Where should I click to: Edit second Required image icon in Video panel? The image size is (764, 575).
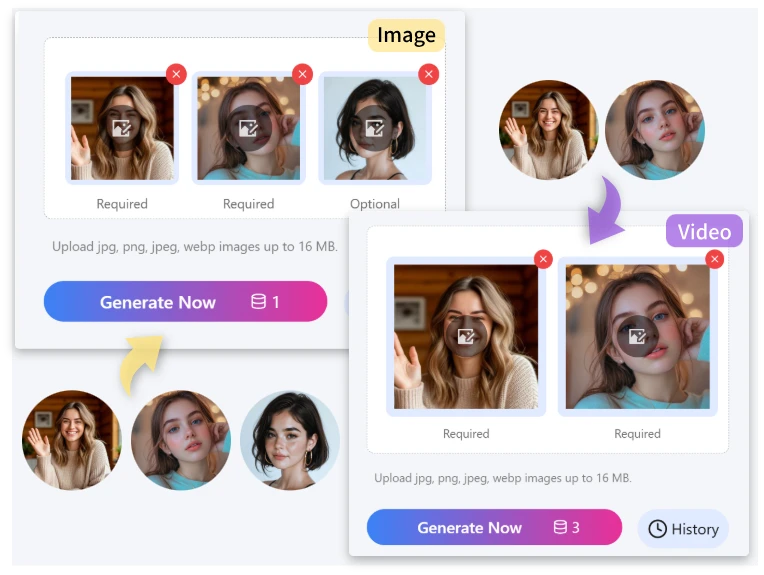pyautogui.click(x=637, y=336)
